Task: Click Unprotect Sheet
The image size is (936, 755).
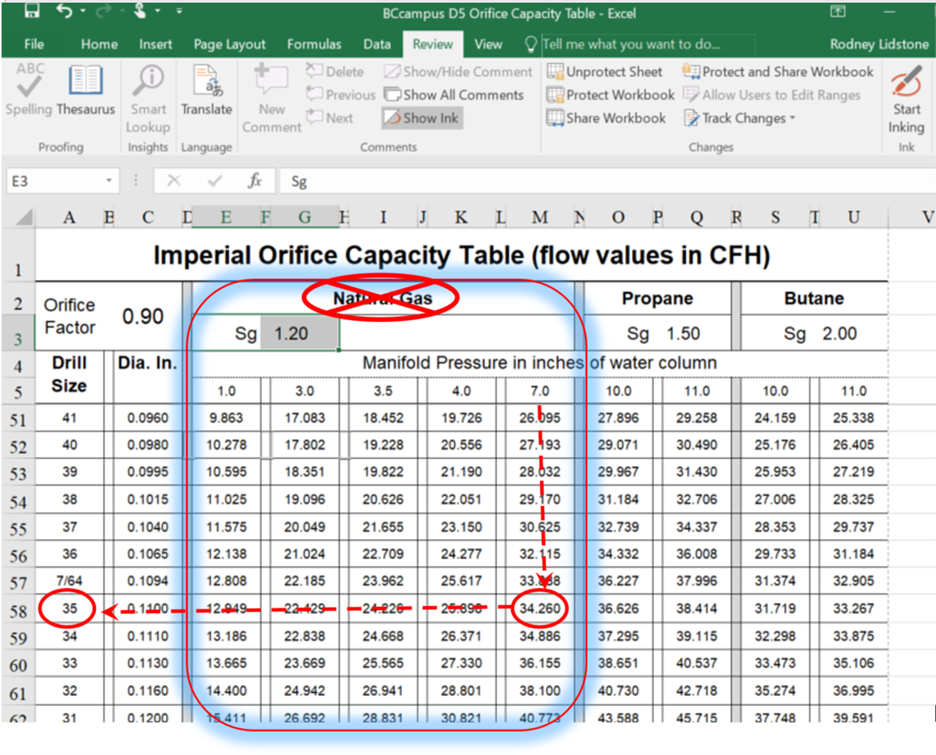Action: point(604,72)
